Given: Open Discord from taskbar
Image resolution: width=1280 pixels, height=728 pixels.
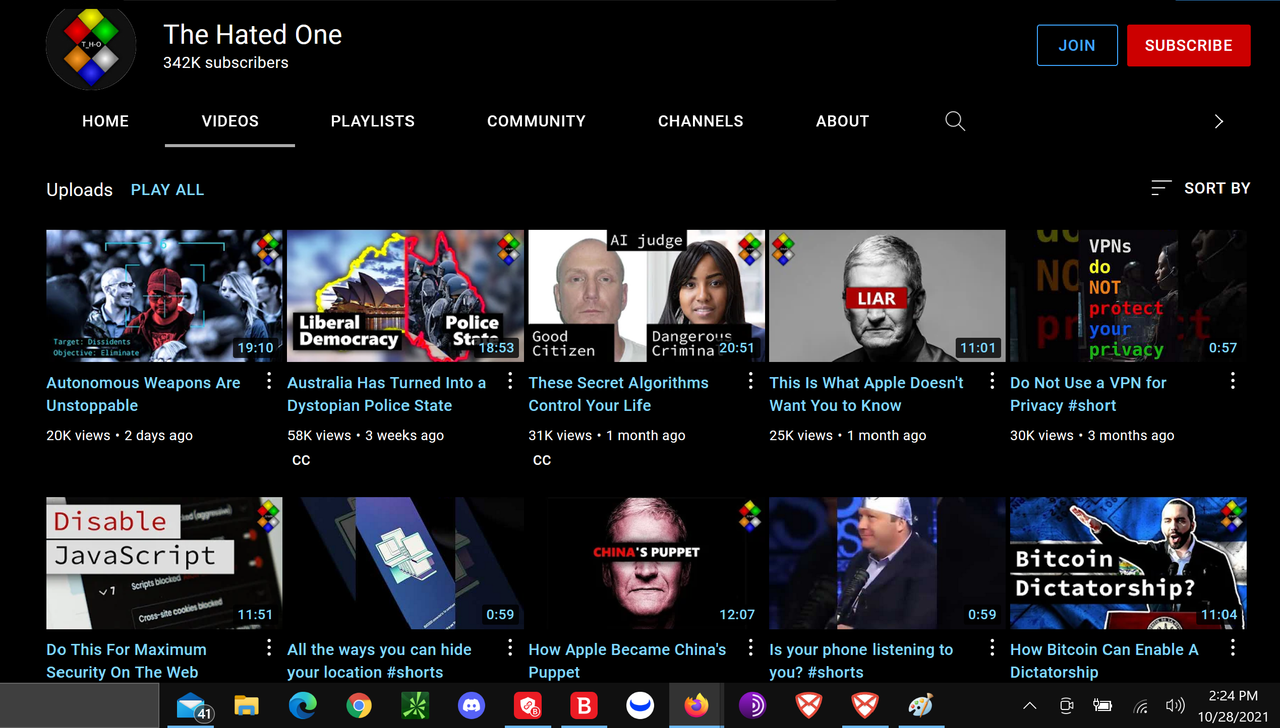Looking at the screenshot, I should (x=471, y=706).
